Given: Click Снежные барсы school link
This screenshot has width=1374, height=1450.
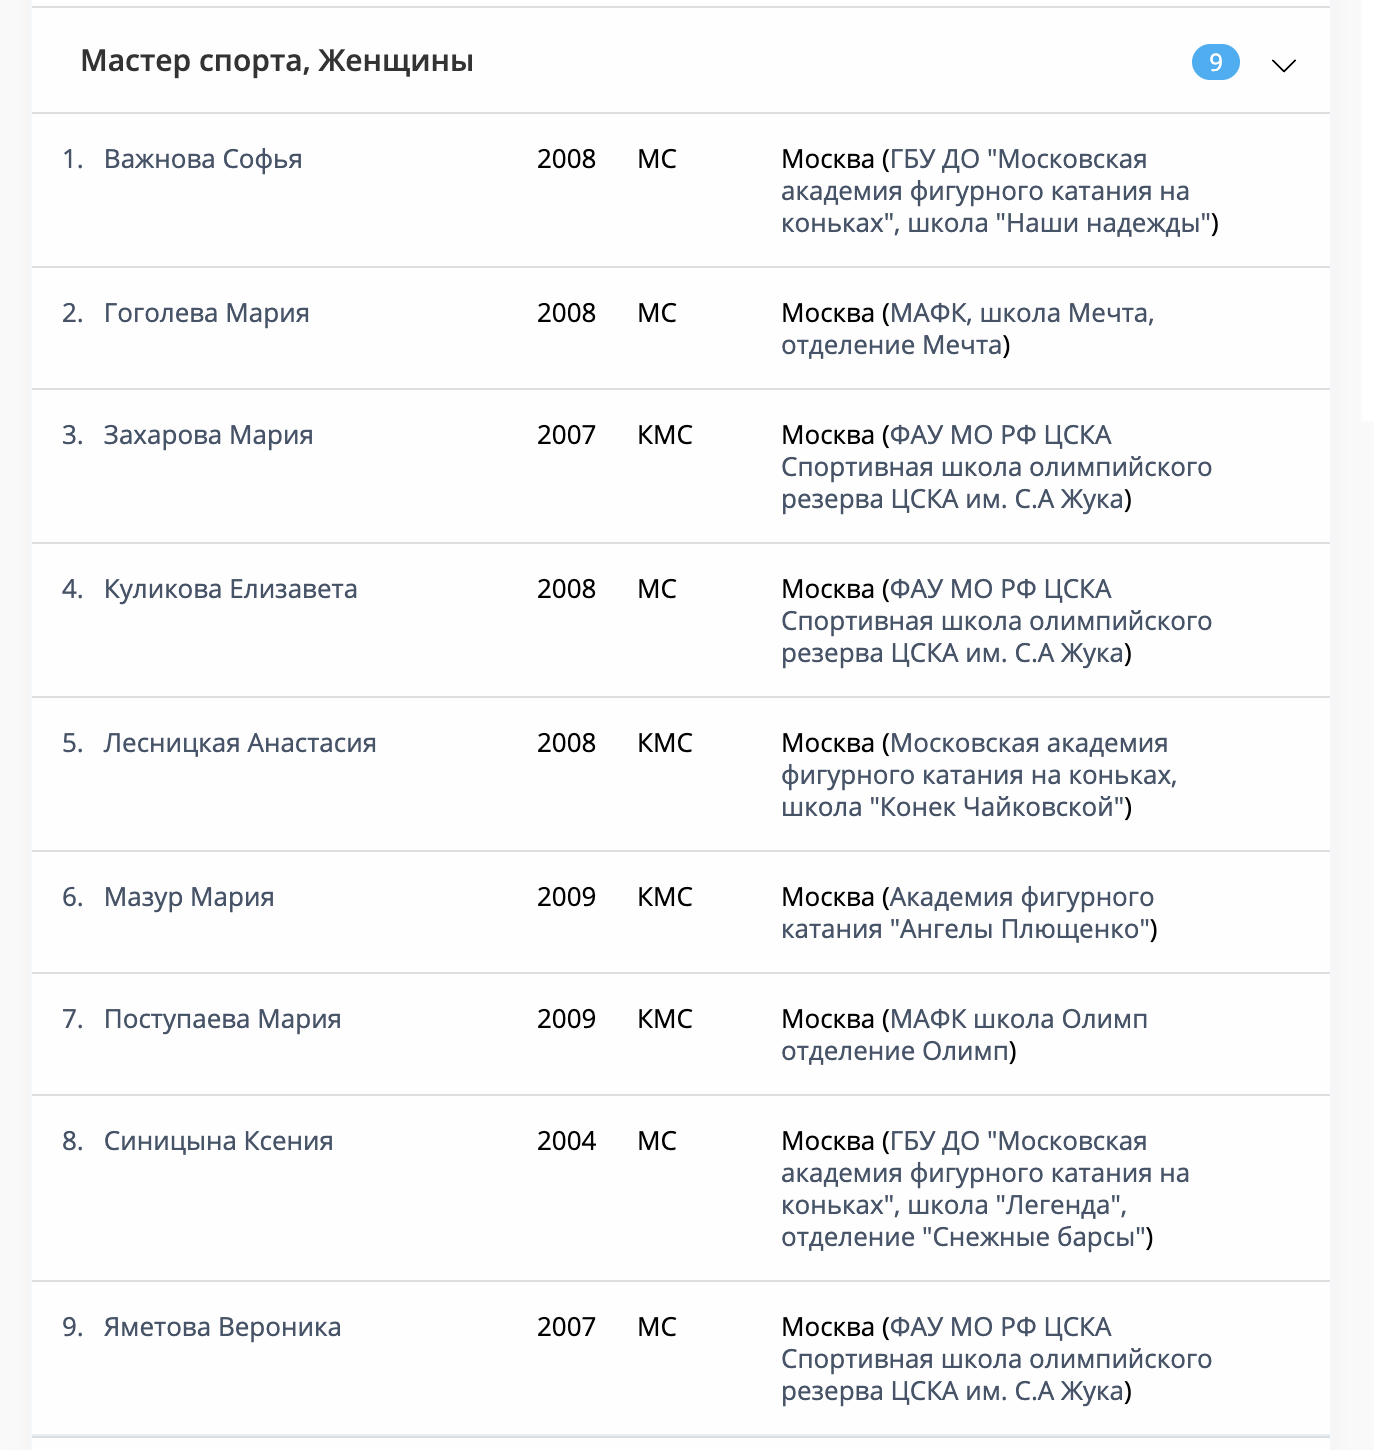Looking at the screenshot, I should point(985,1189).
